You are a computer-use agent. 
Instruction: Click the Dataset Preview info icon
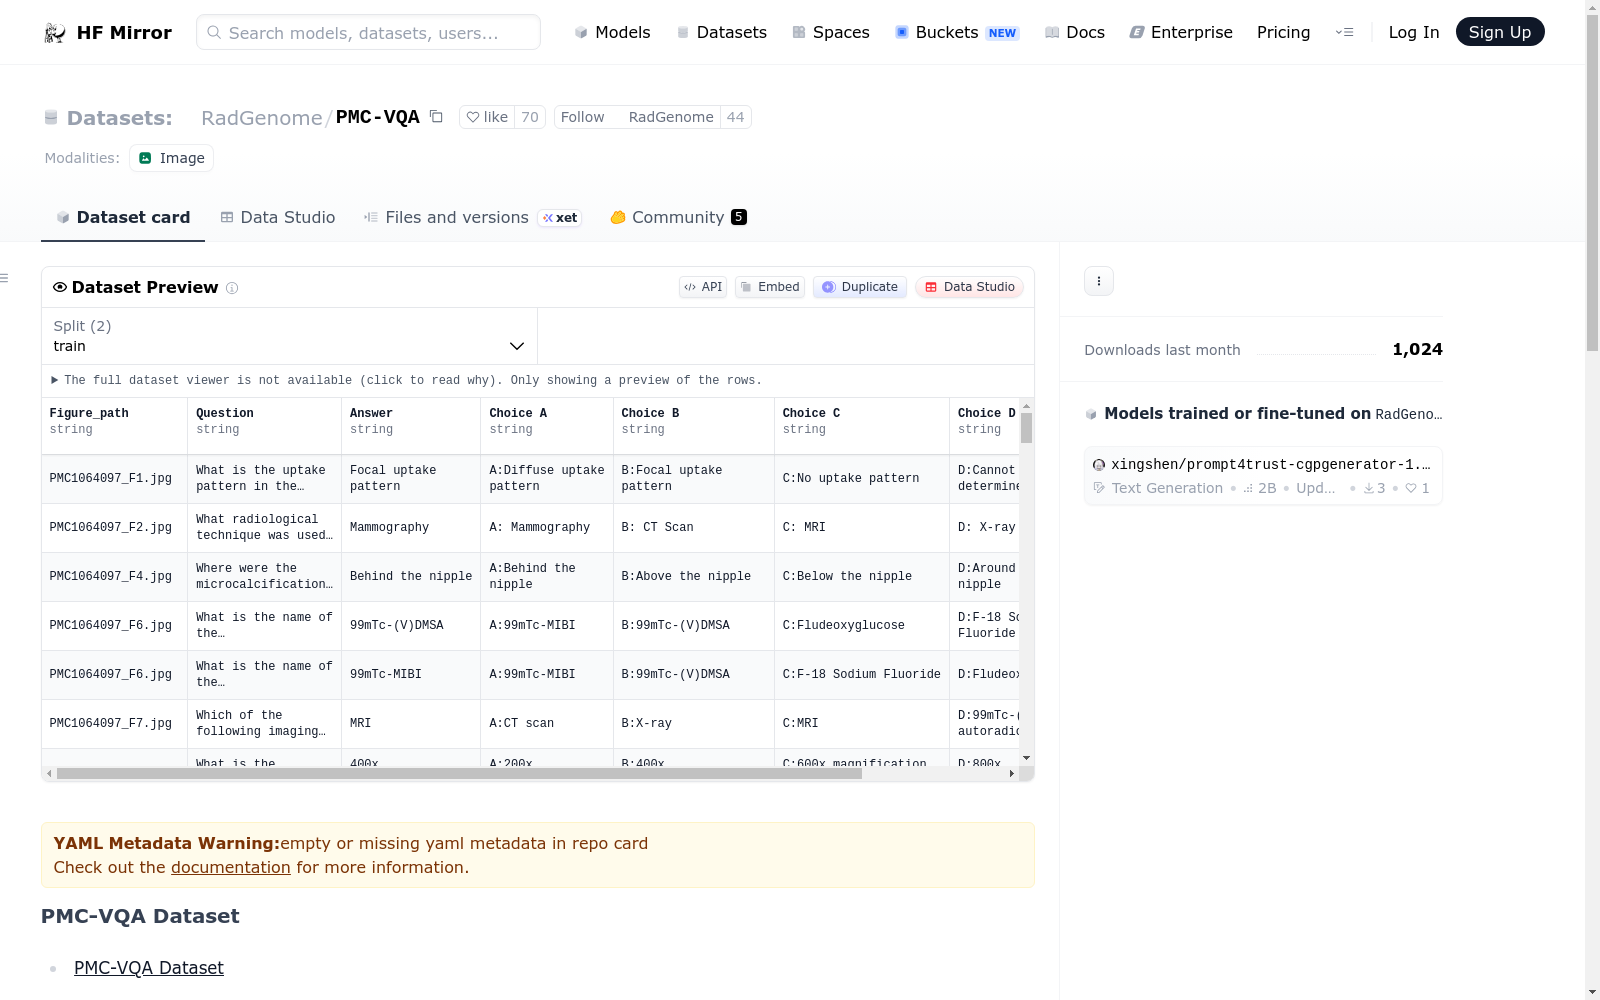(x=232, y=288)
